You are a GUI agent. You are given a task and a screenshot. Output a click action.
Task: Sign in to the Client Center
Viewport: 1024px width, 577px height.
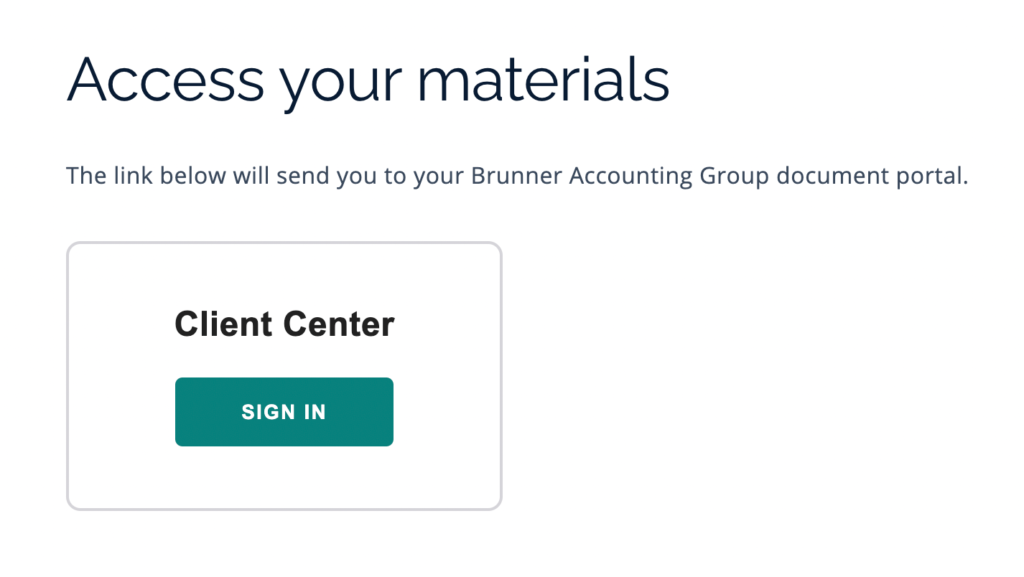(284, 412)
